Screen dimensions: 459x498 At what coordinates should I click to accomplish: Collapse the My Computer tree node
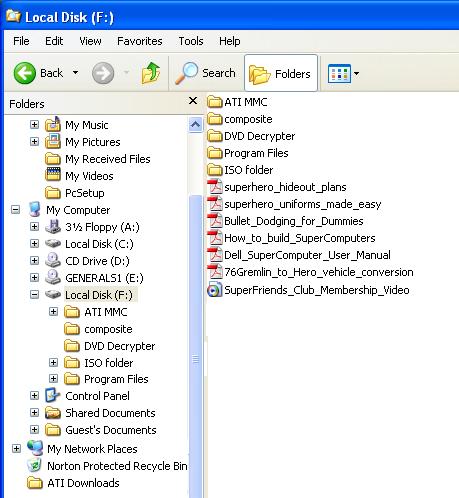16,210
